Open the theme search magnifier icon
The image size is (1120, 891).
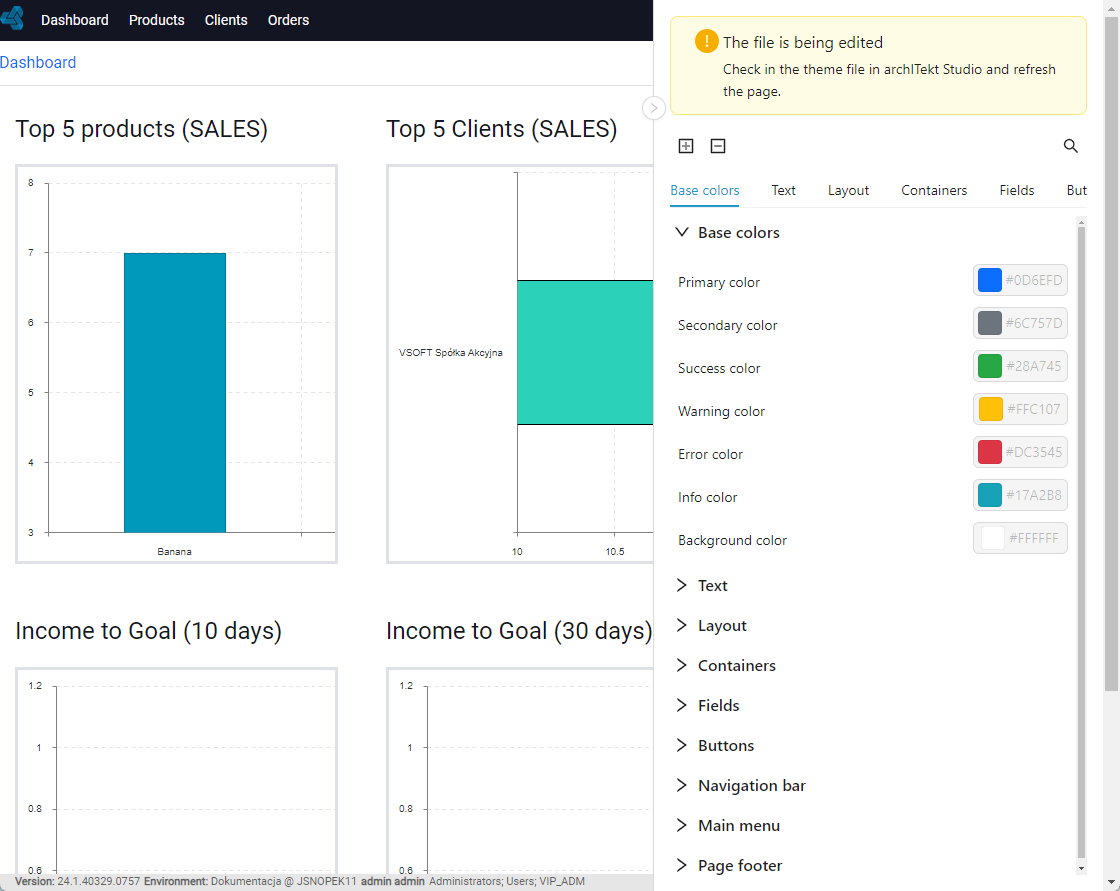coord(1070,146)
